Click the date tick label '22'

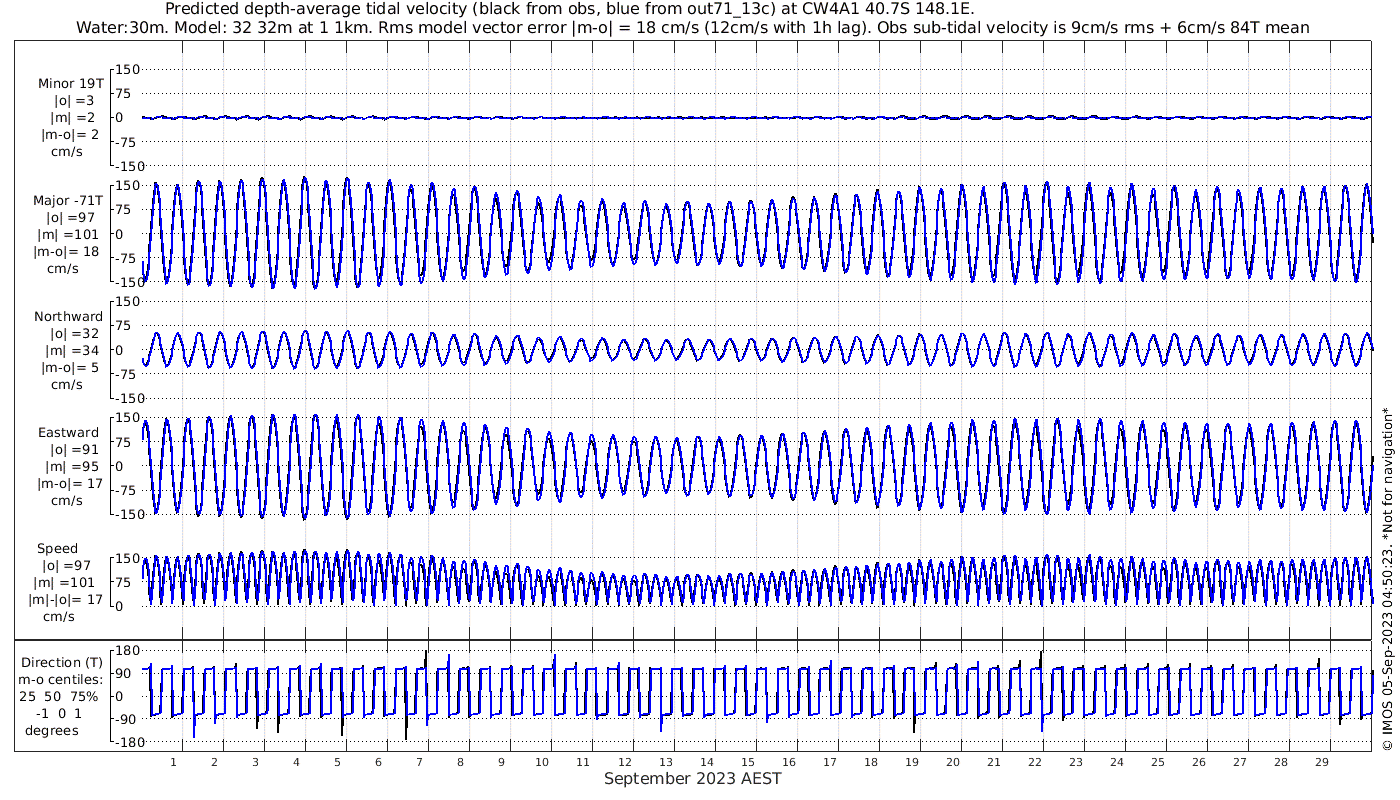pos(1034,762)
